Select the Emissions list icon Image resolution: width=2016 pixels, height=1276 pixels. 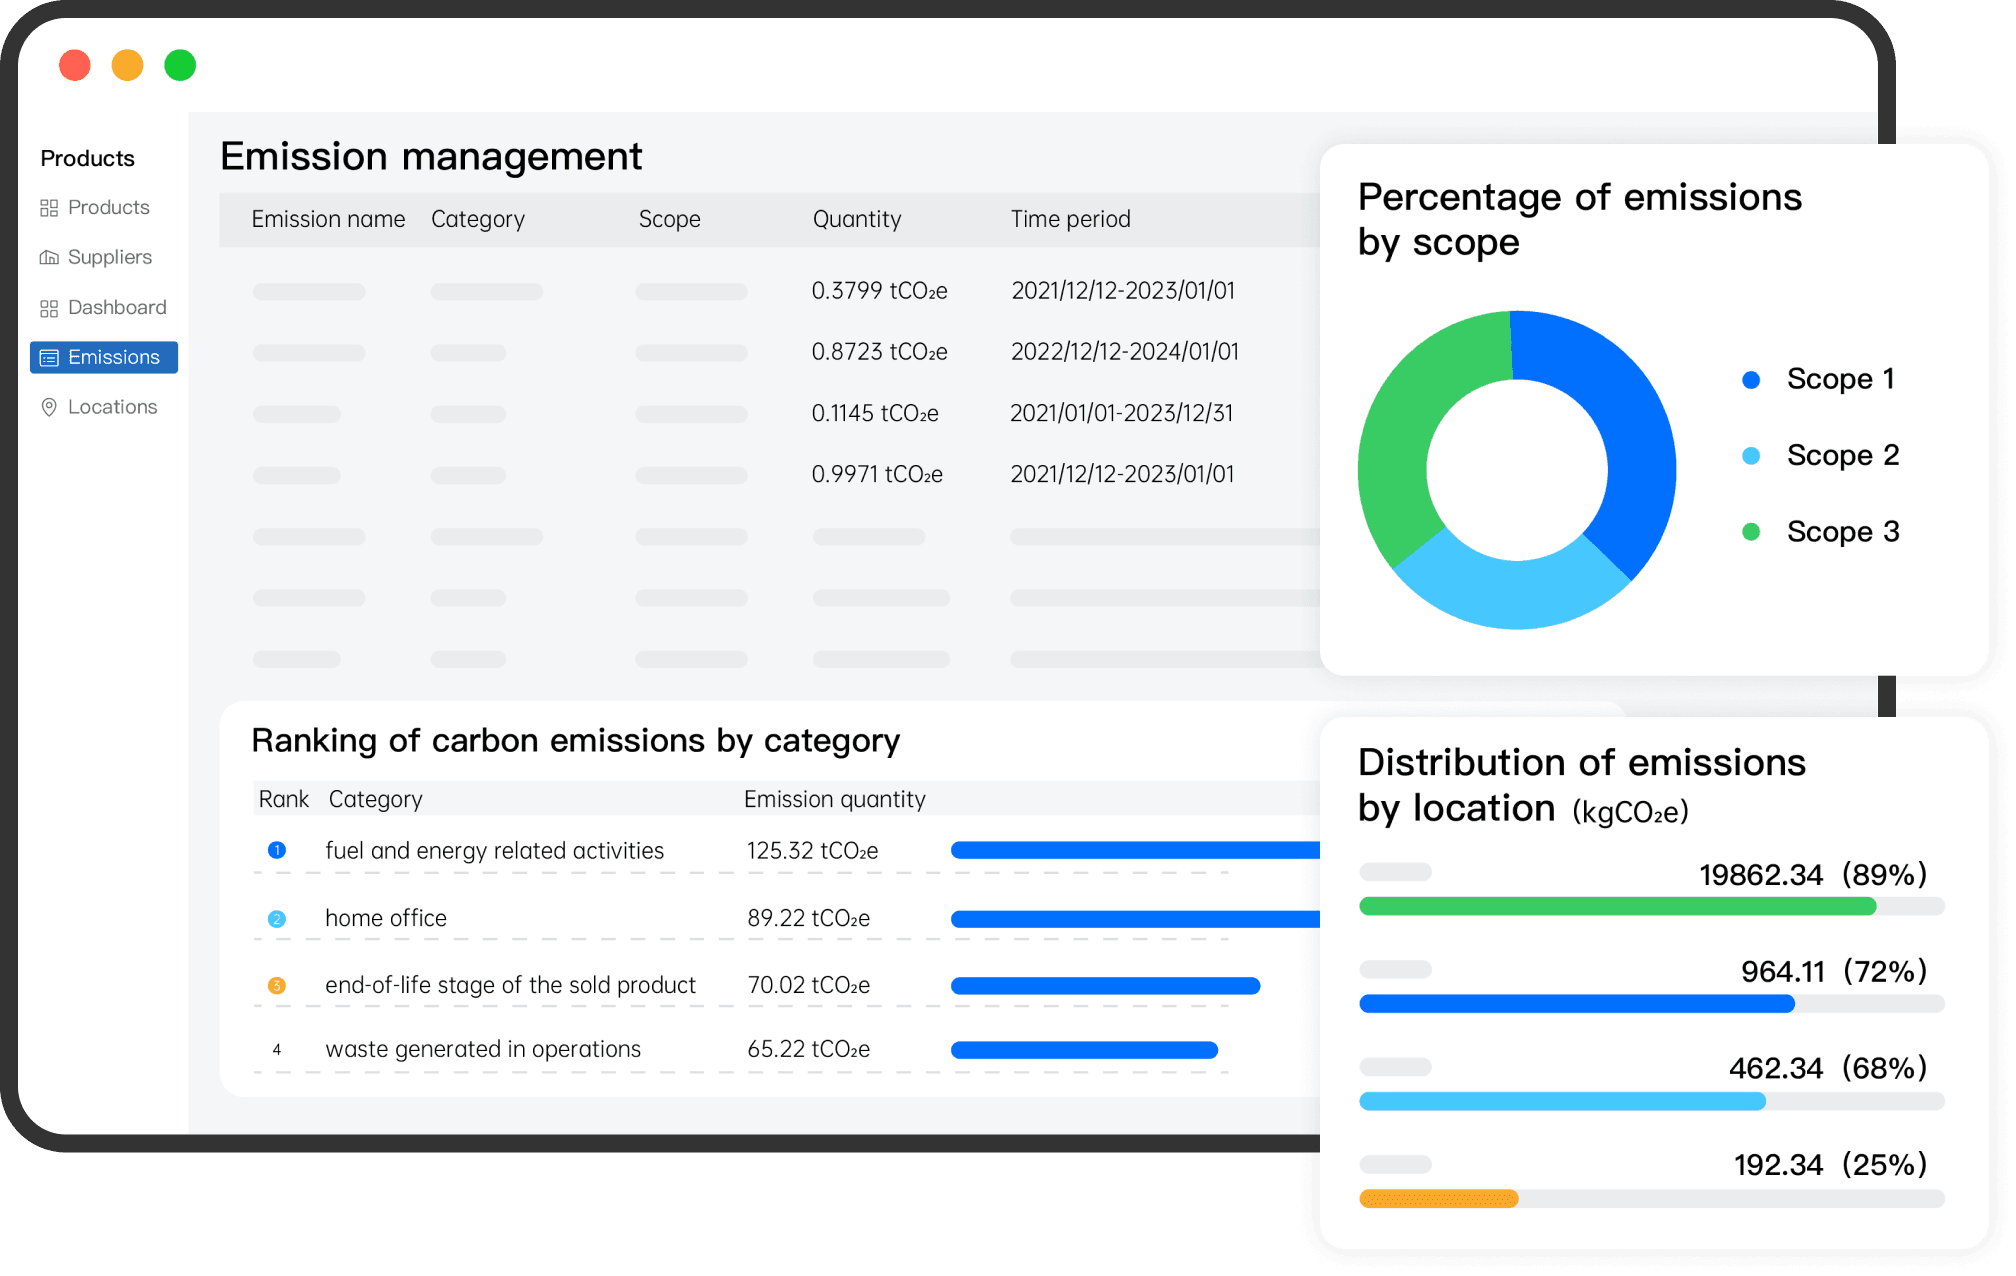click(50, 357)
